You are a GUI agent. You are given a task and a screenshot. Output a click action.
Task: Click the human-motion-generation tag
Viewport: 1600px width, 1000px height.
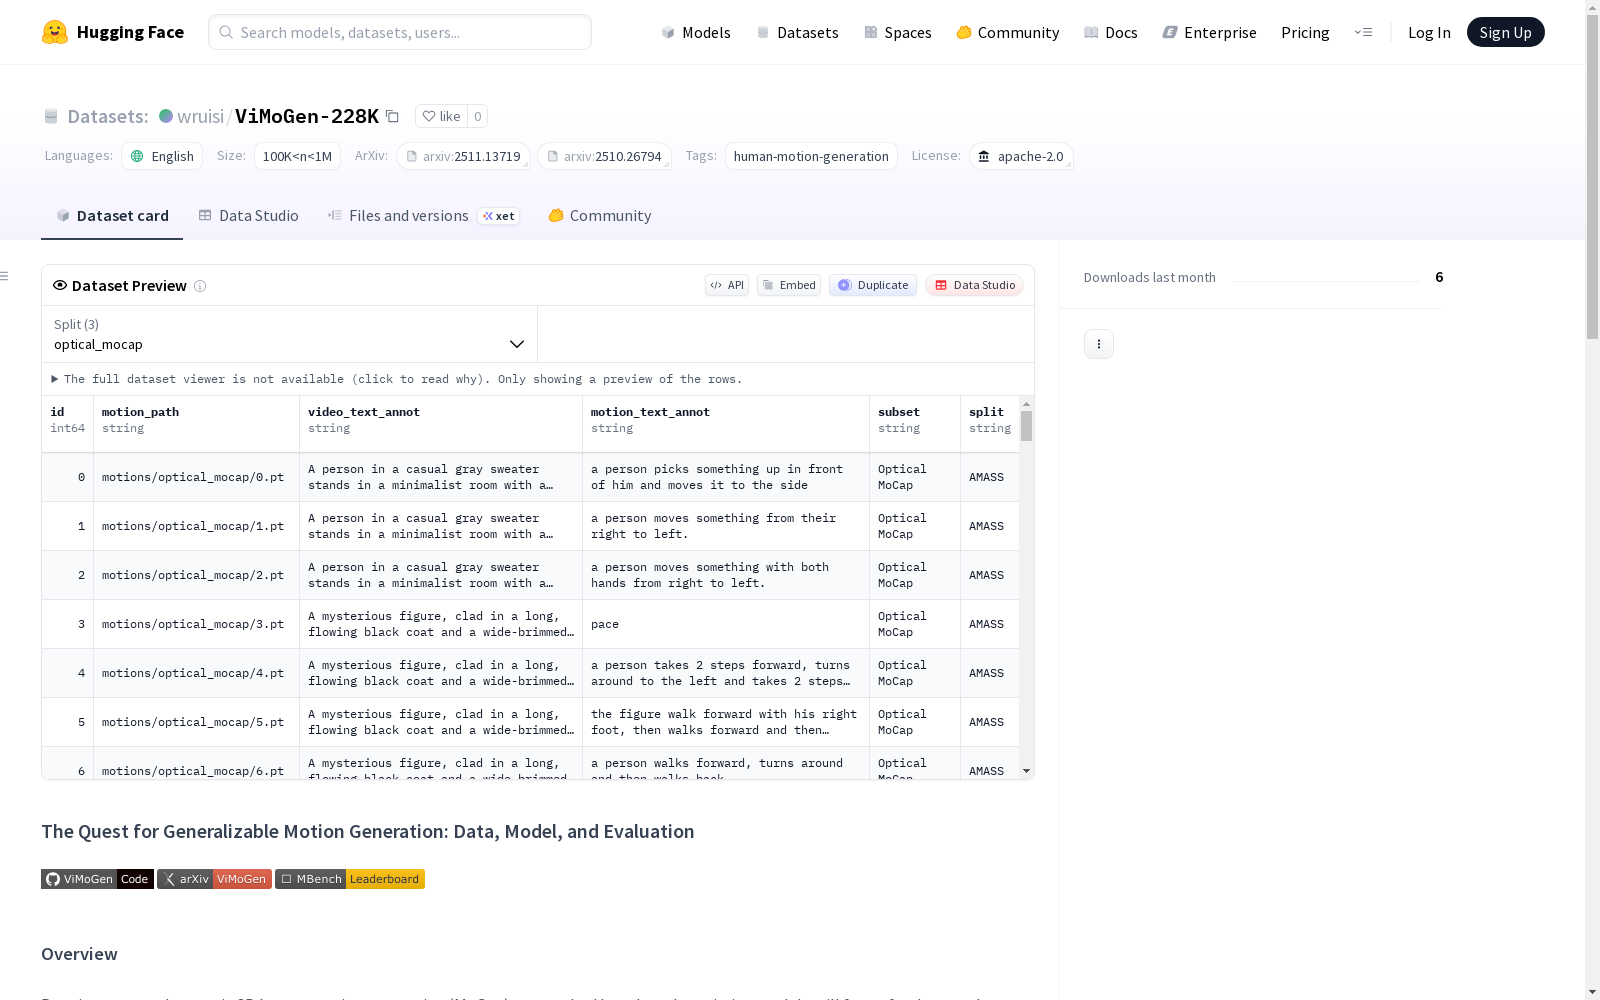pos(811,156)
